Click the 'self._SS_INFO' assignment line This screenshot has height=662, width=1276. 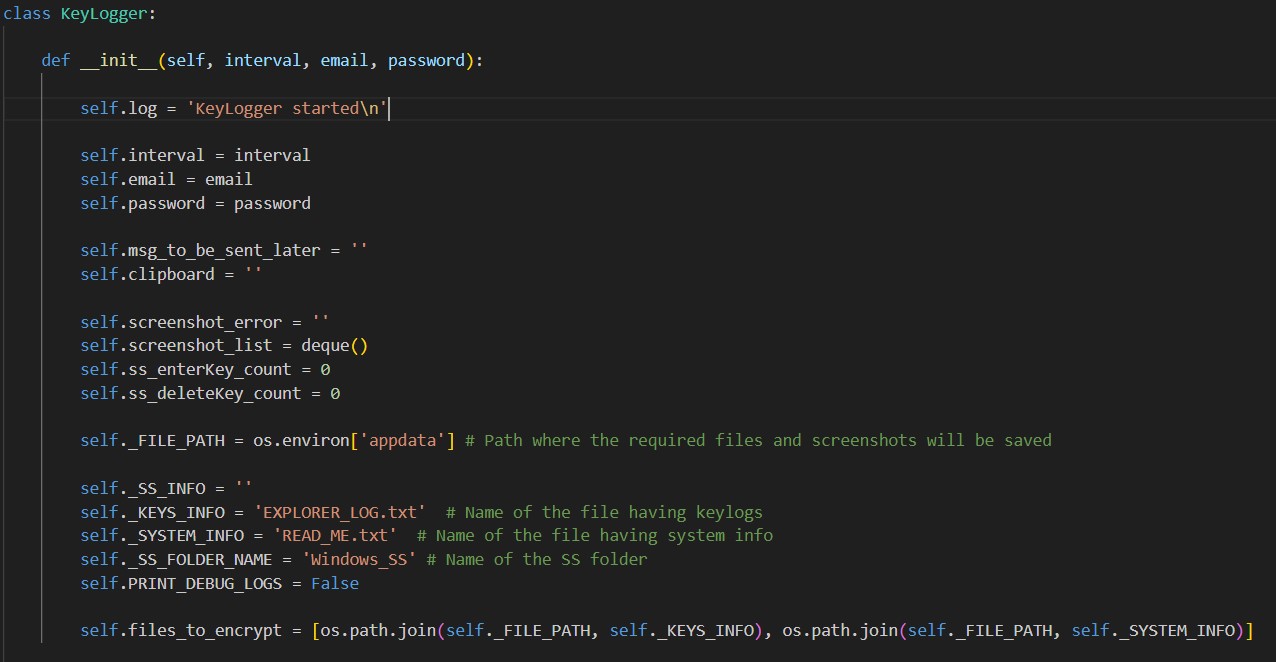click(166, 488)
